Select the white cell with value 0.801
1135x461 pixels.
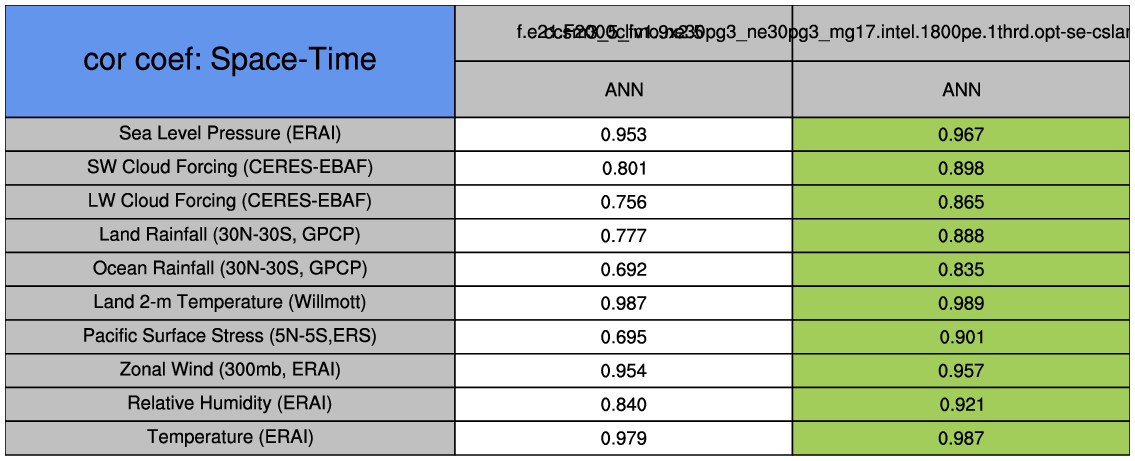click(x=624, y=168)
